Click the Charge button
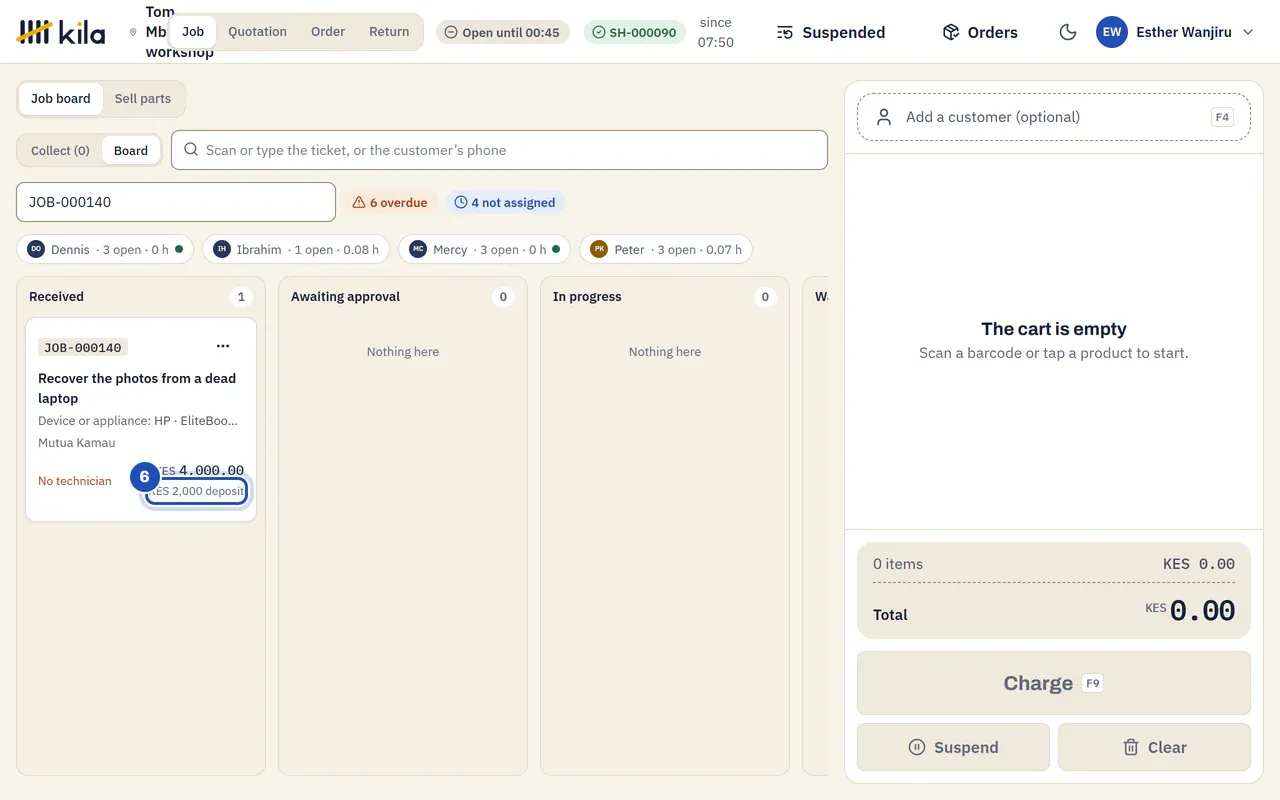This screenshot has height=800, width=1280. click(x=1054, y=683)
